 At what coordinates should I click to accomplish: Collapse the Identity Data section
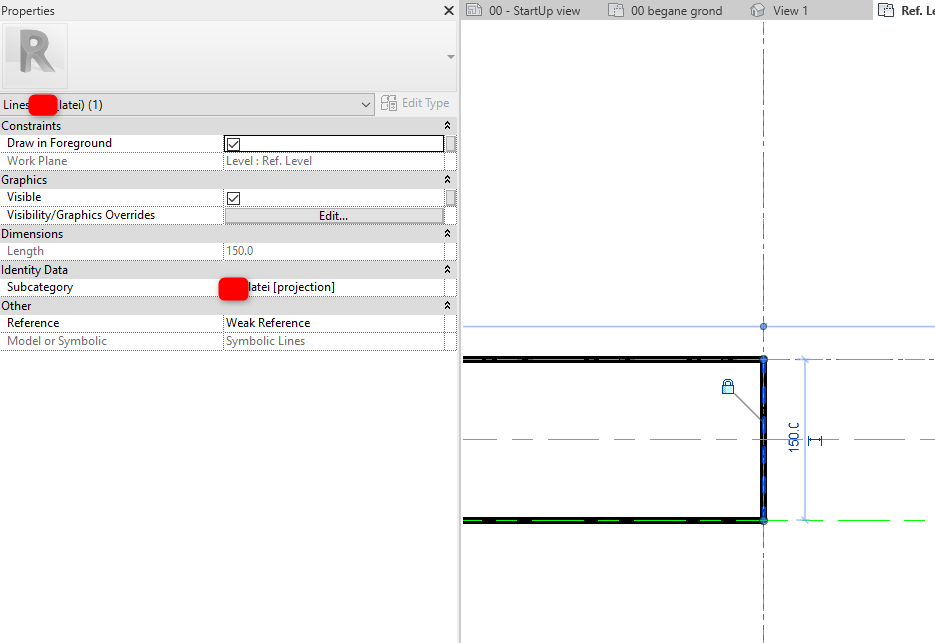coord(447,269)
